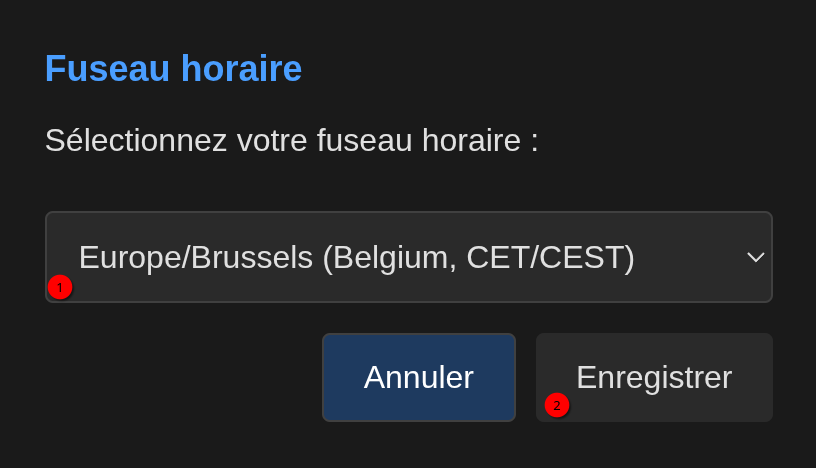Expand the Europe/Brussels combo box
Viewport: 816px width, 468px height.
408,257
